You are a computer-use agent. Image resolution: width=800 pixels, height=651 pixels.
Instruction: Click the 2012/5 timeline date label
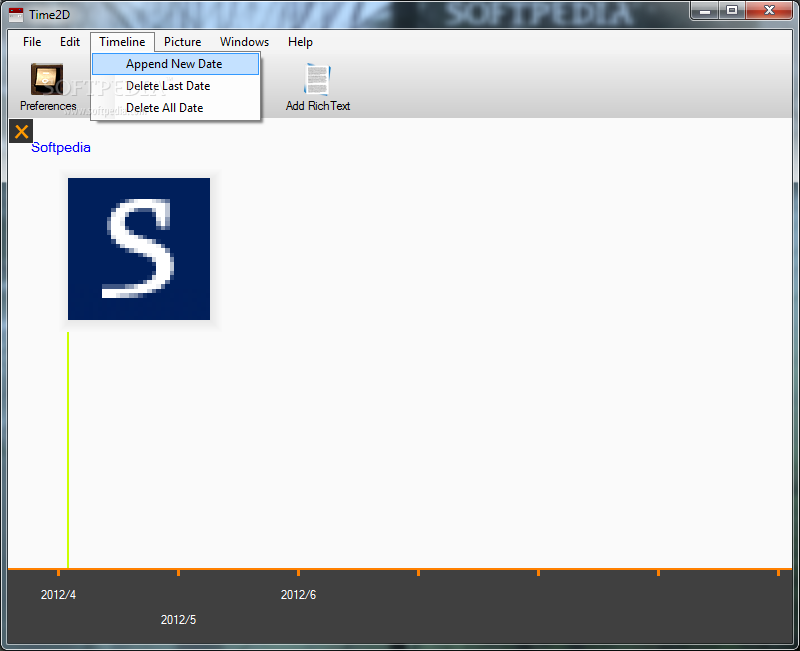click(178, 619)
